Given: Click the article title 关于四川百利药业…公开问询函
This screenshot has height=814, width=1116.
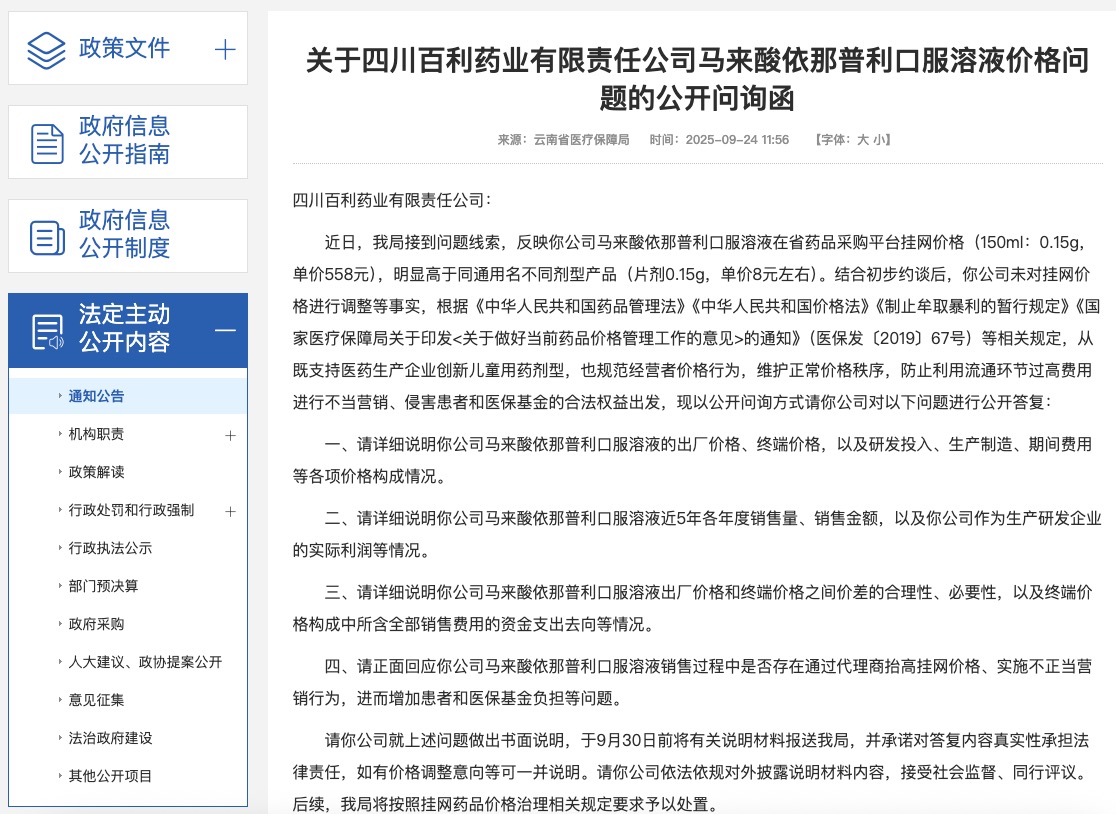Looking at the screenshot, I should [698, 79].
